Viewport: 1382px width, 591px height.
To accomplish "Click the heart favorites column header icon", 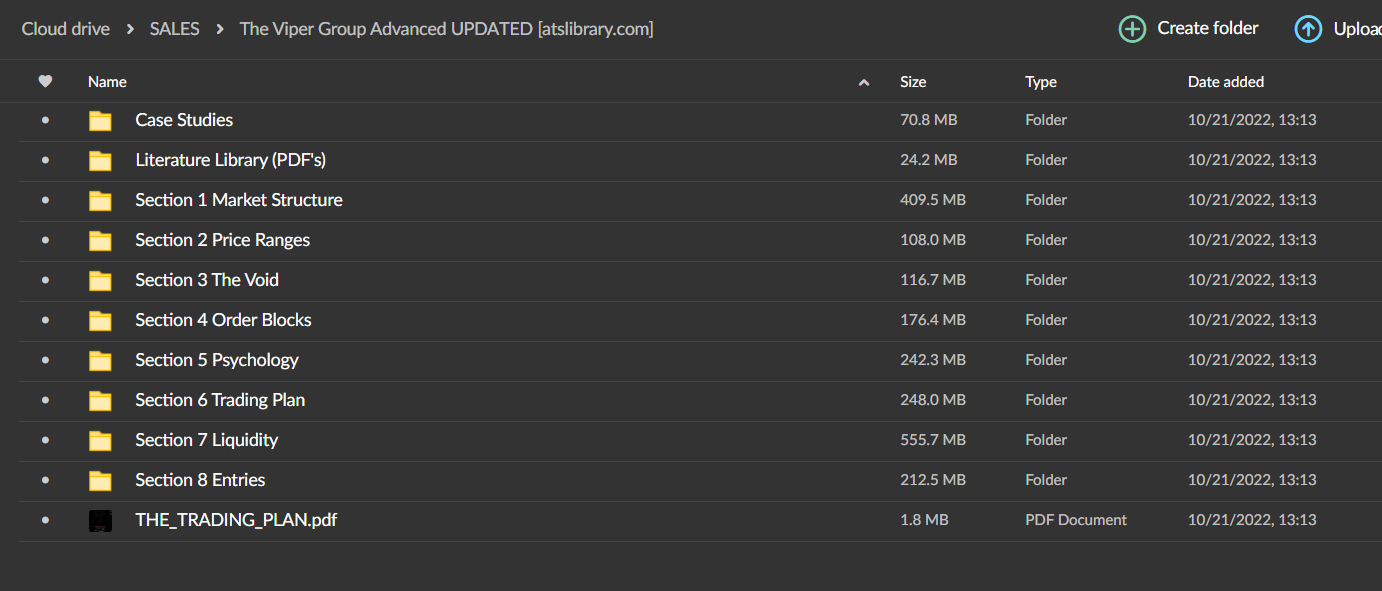I will pyautogui.click(x=45, y=82).
